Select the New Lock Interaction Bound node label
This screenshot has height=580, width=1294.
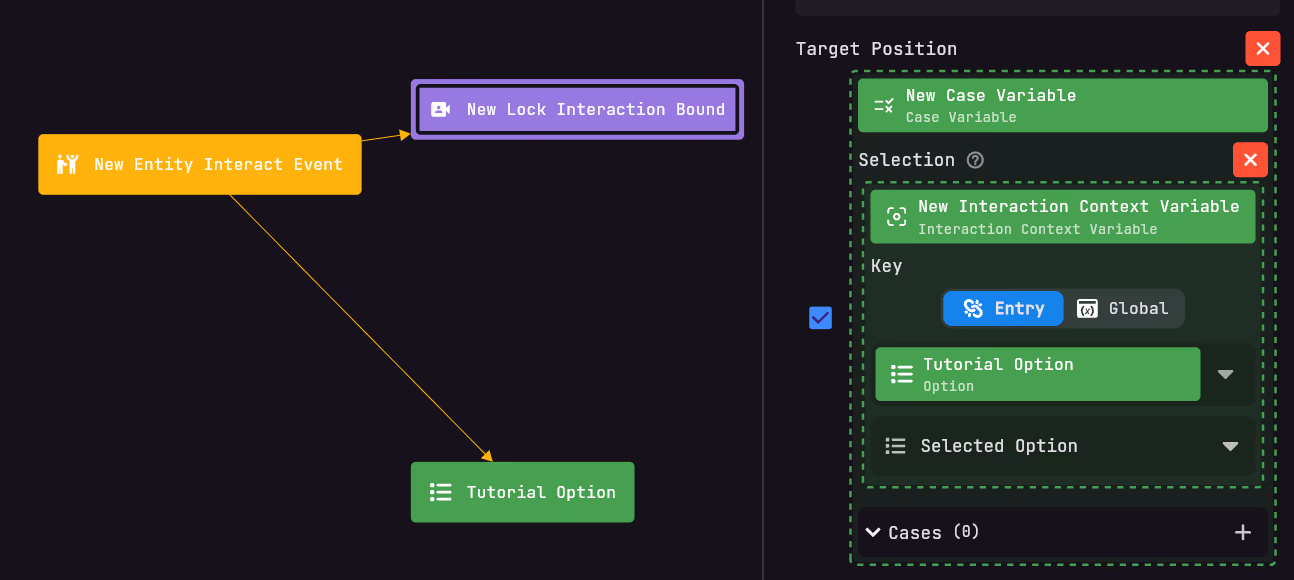595,109
